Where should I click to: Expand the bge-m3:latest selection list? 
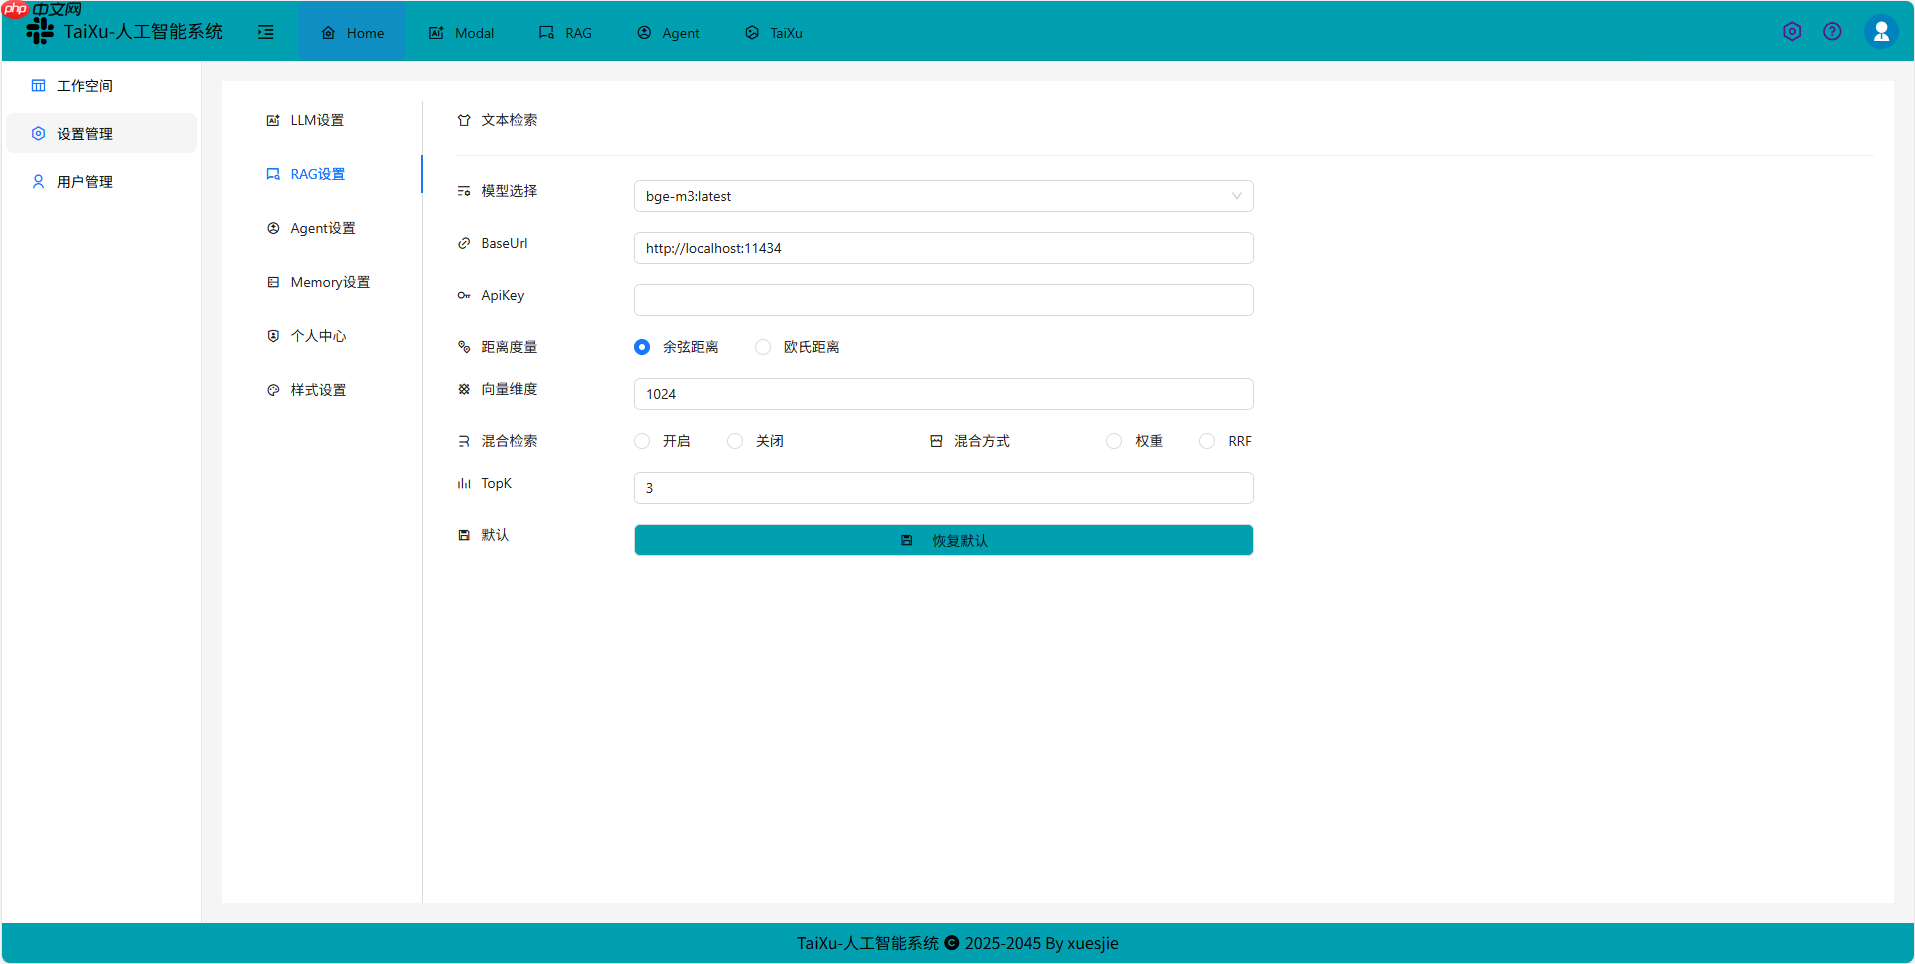(1237, 196)
